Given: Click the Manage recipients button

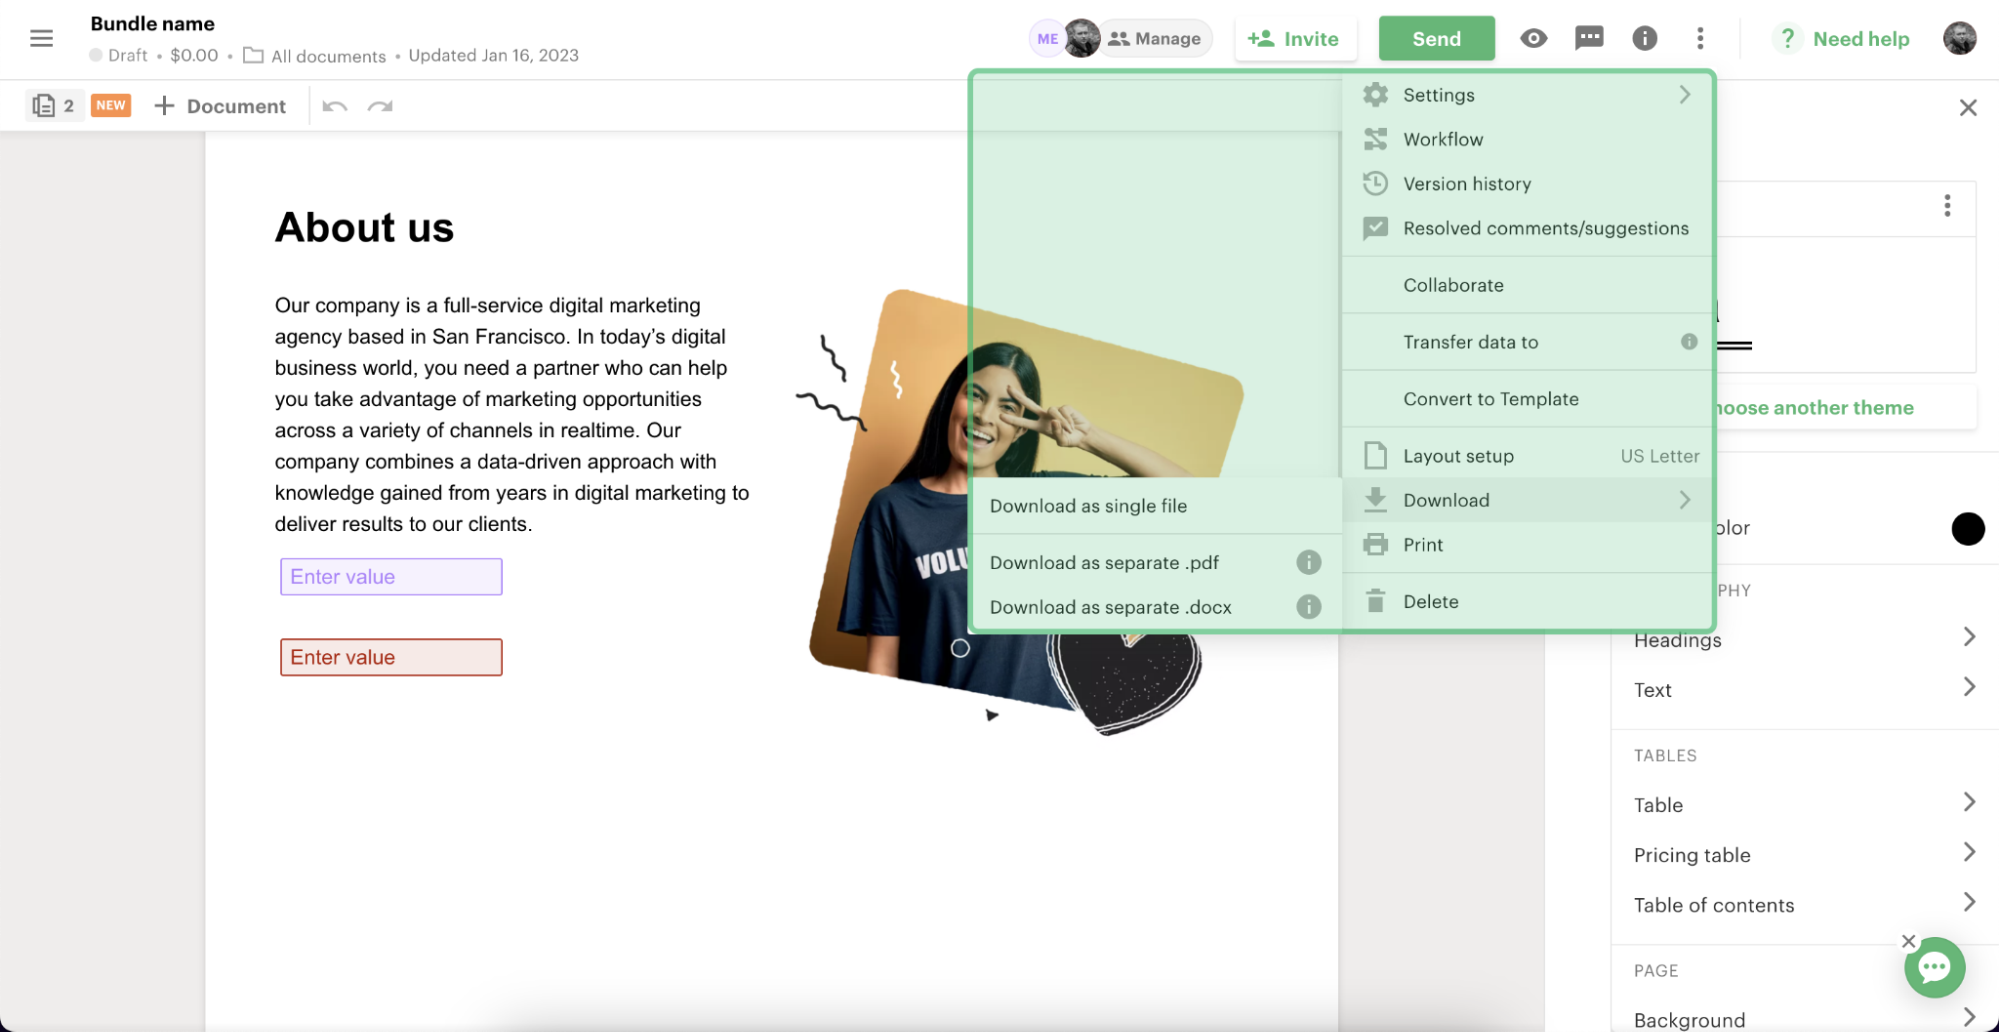Looking at the screenshot, I should 1155,39.
